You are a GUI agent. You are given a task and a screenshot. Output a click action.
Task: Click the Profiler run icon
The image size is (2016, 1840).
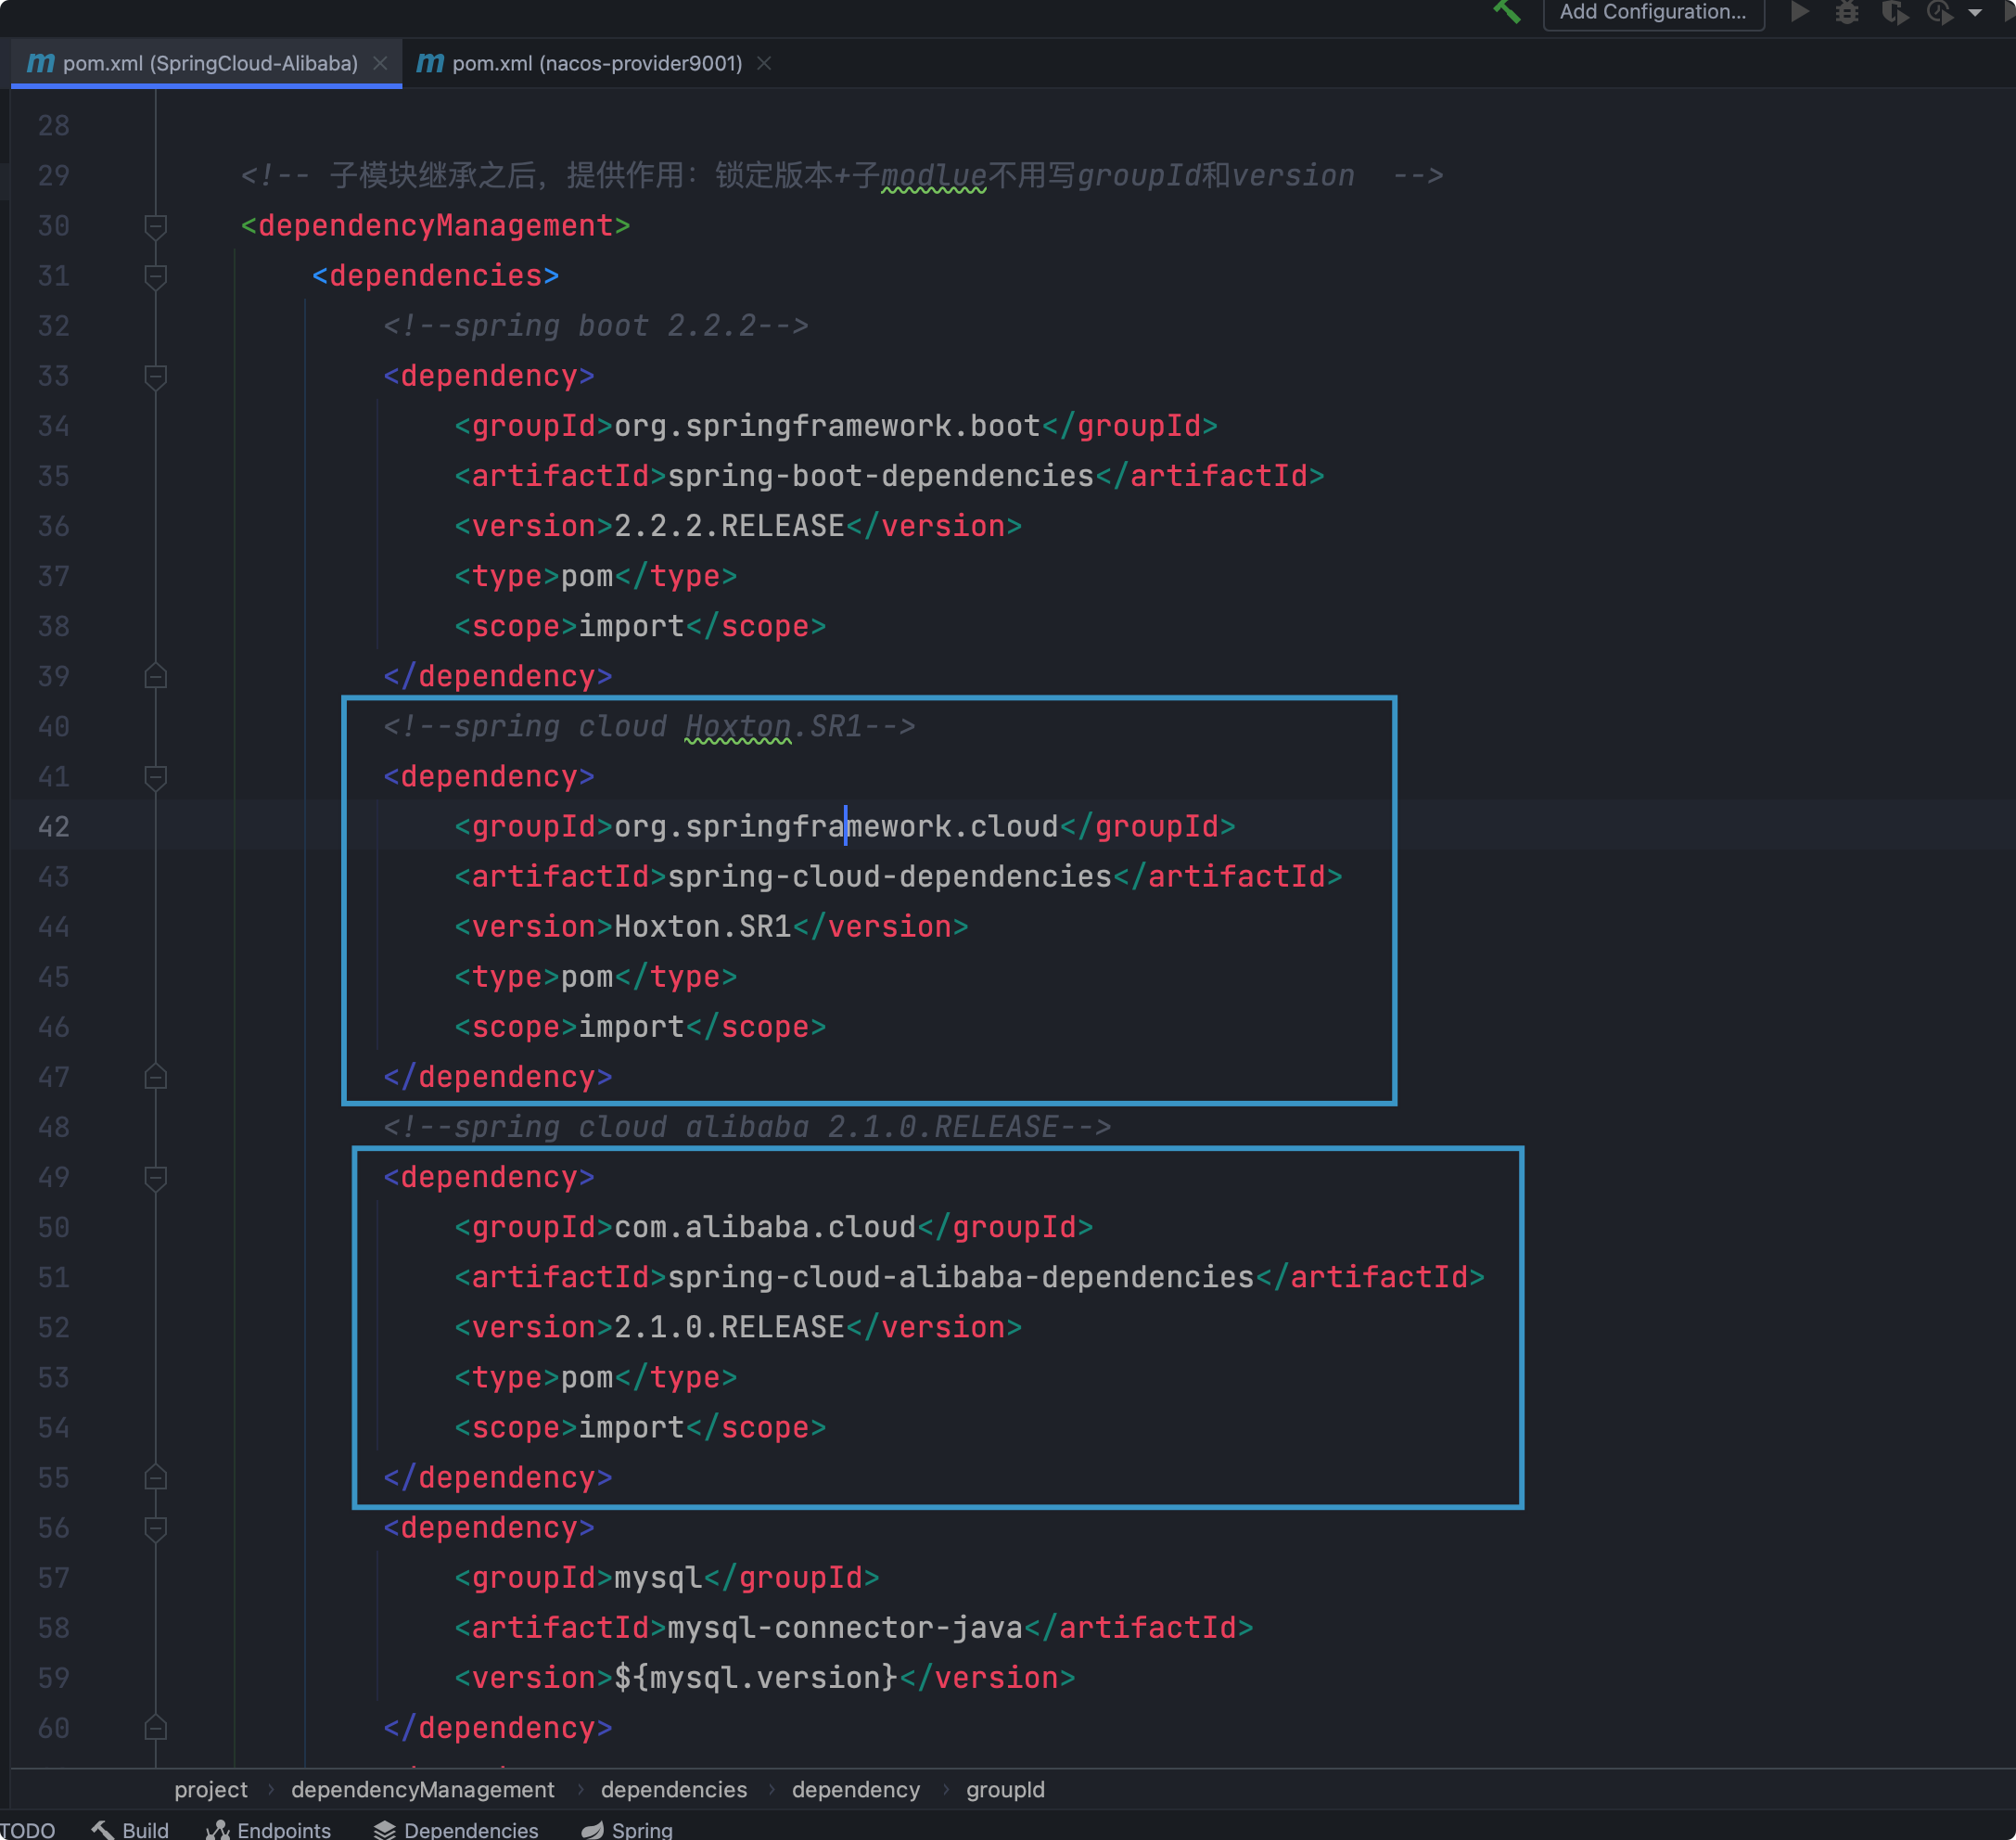click(x=1939, y=12)
